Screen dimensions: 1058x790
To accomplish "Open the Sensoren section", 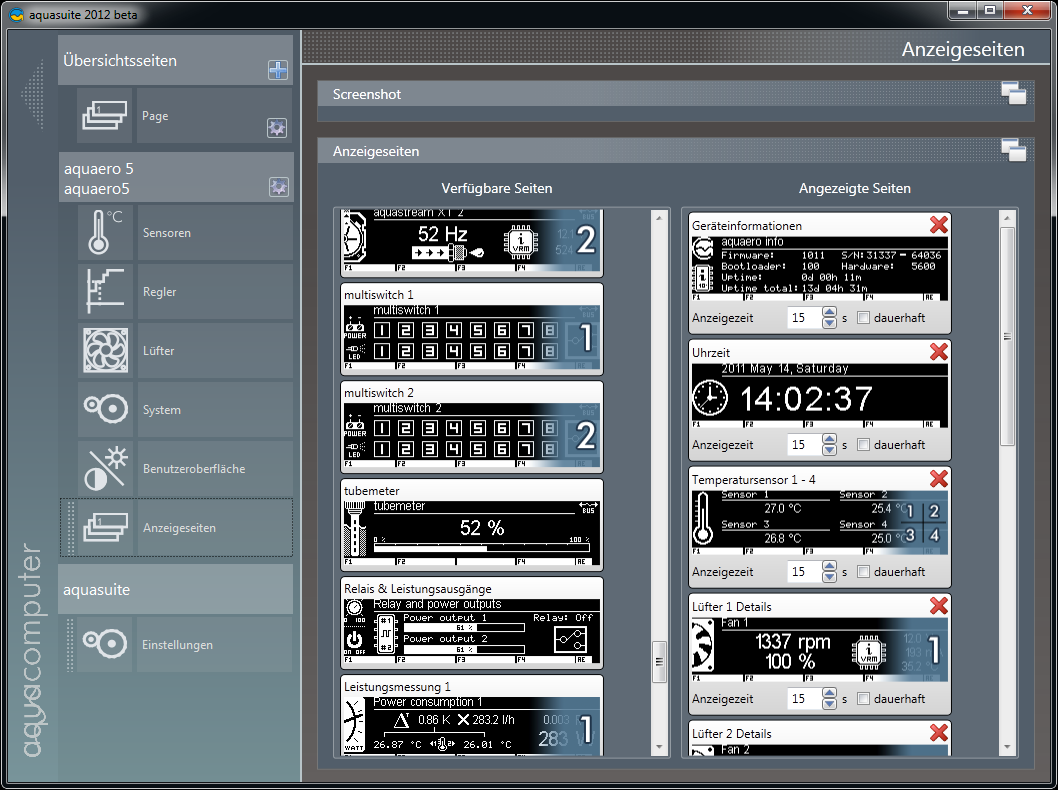I will pyautogui.click(x=215, y=232).
